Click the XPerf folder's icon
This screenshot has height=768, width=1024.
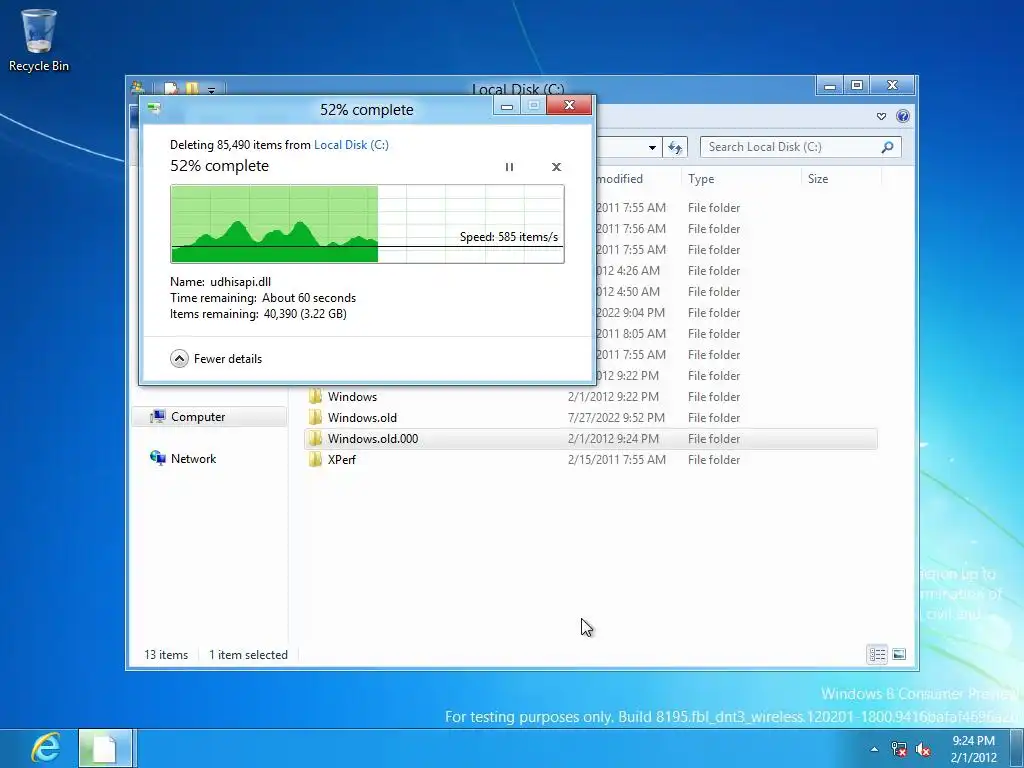(x=315, y=460)
